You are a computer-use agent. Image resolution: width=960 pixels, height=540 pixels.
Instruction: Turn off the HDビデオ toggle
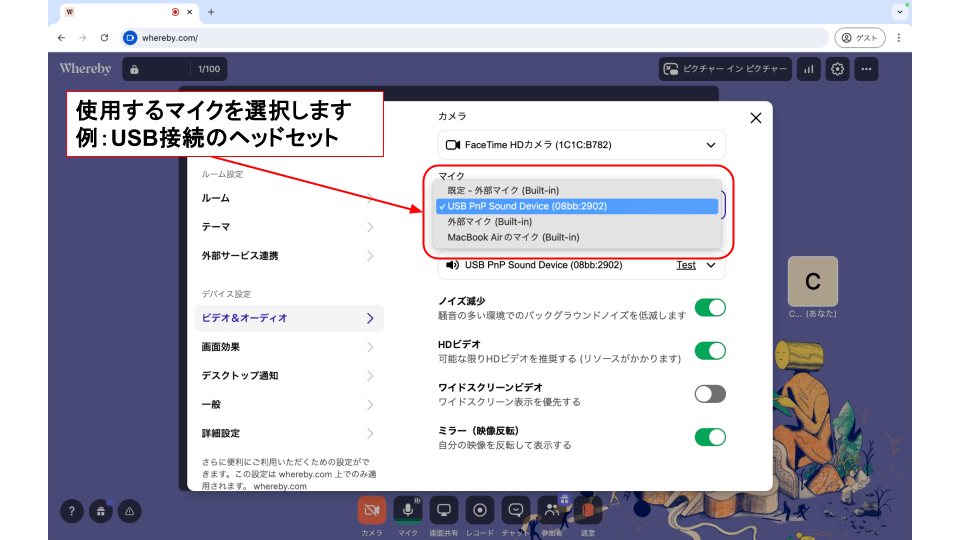(x=710, y=350)
